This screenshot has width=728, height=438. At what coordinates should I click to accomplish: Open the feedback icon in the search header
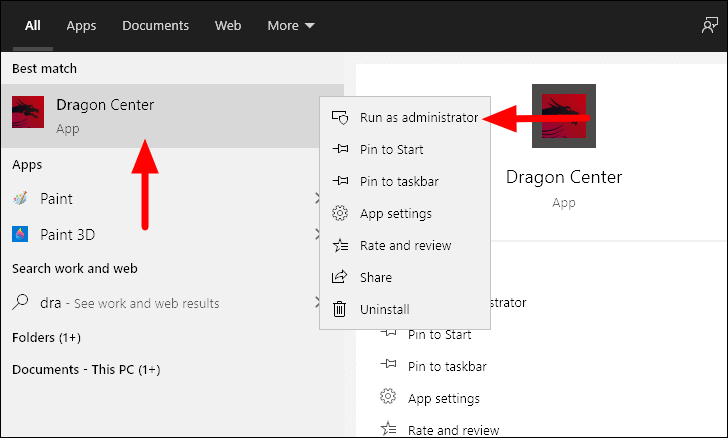[709, 26]
